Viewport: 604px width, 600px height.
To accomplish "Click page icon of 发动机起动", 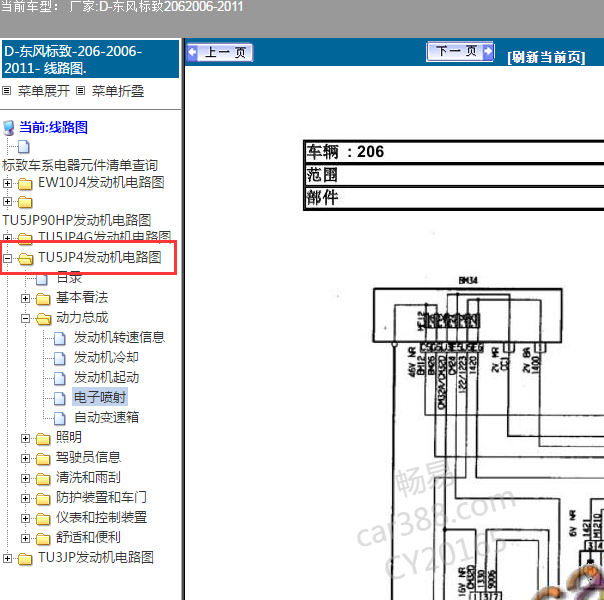I will click(60, 378).
